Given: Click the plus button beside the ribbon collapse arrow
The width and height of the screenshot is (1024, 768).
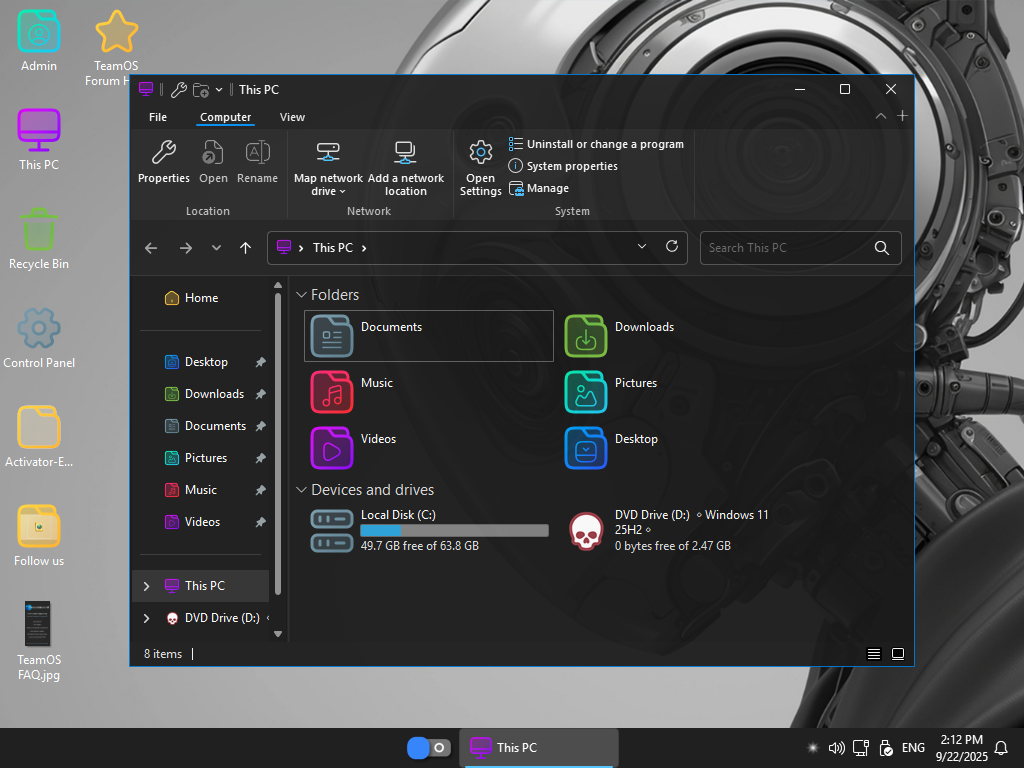Looking at the screenshot, I should click(902, 116).
